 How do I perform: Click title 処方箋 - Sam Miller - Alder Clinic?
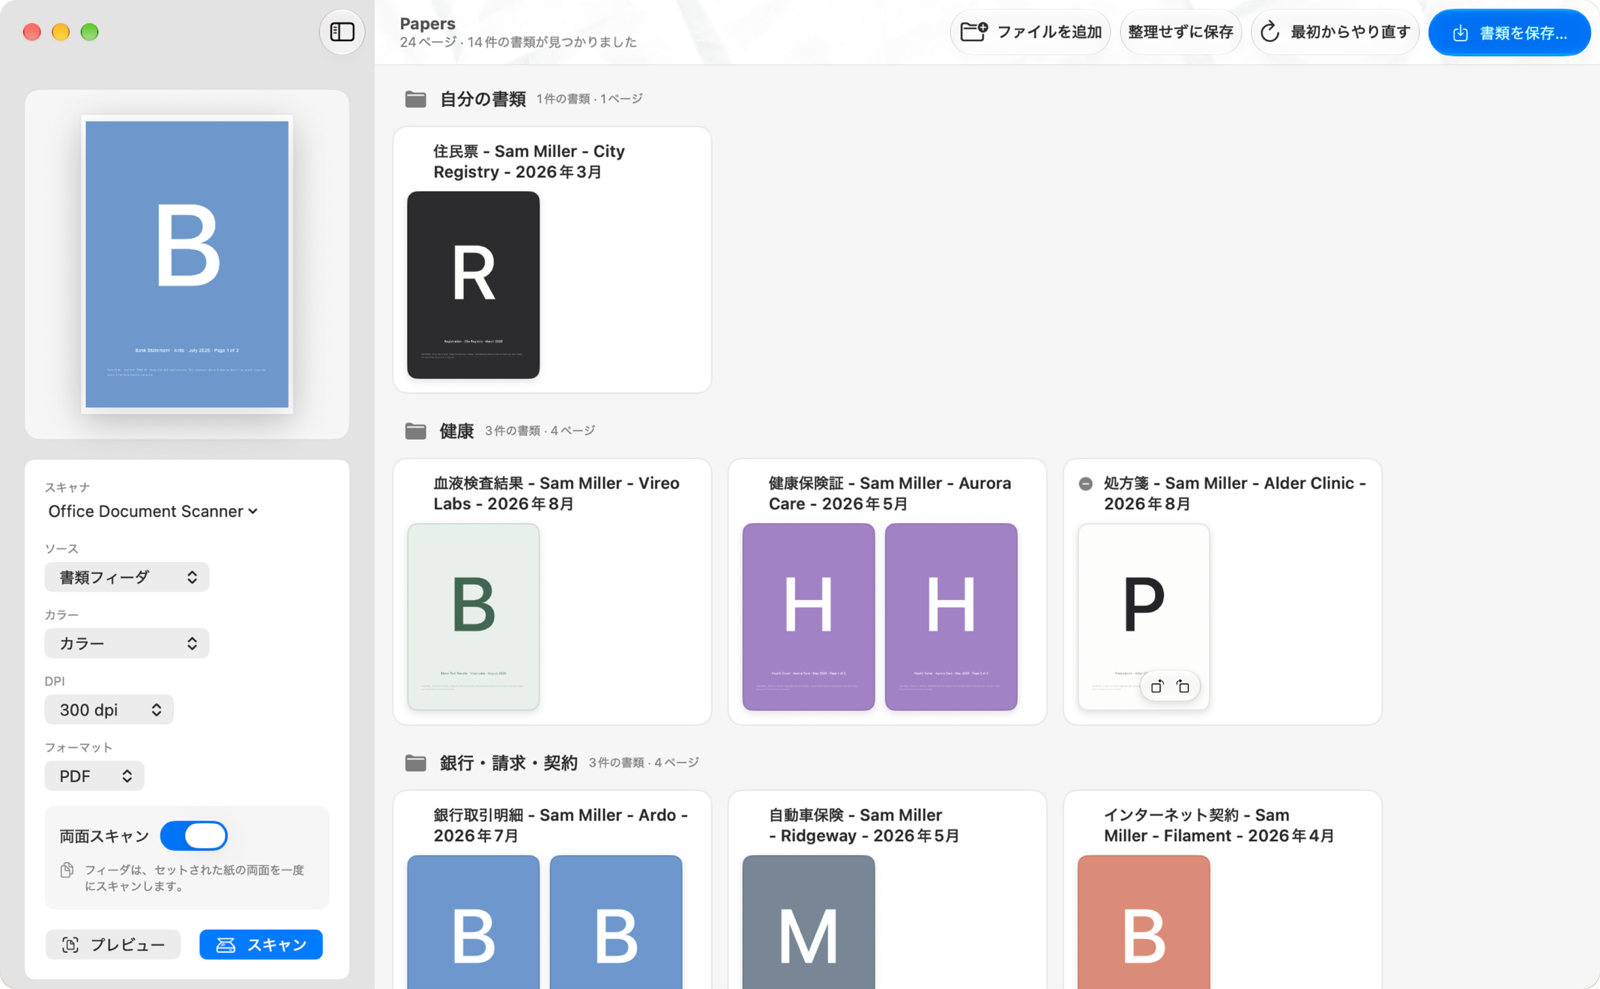click(x=1235, y=494)
